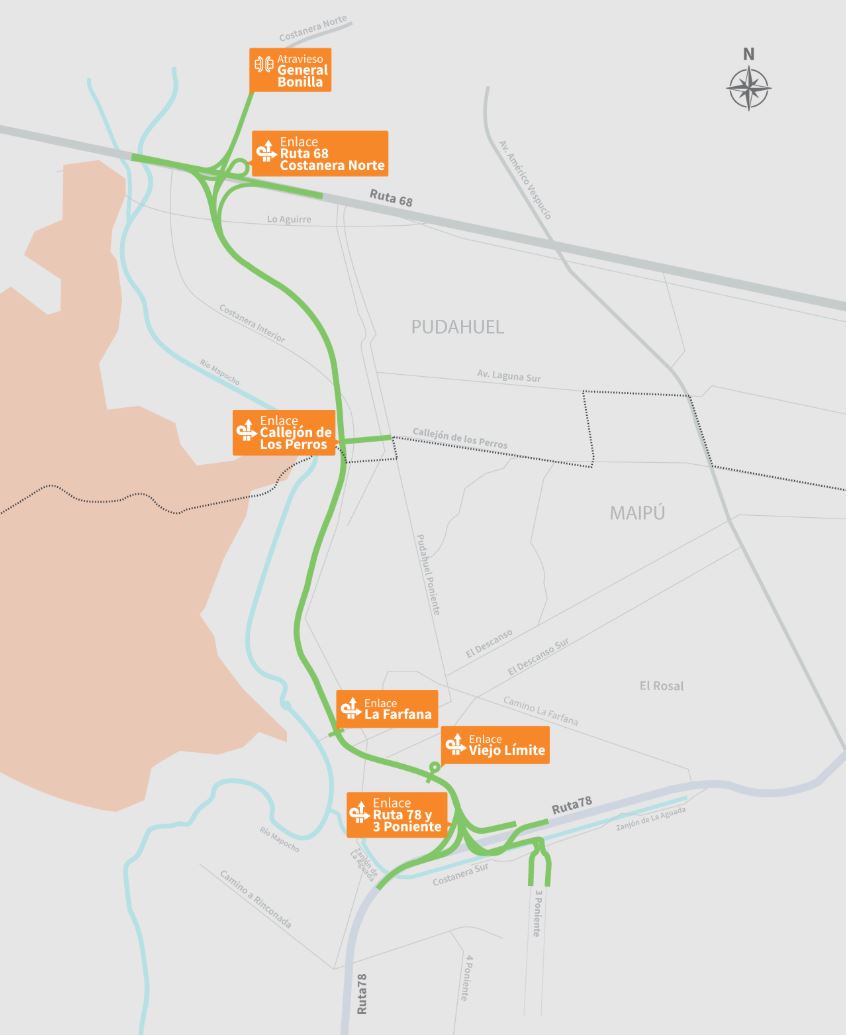Click the compass rose north icon
Viewport: 846px width, 1035px height.
click(748, 88)
